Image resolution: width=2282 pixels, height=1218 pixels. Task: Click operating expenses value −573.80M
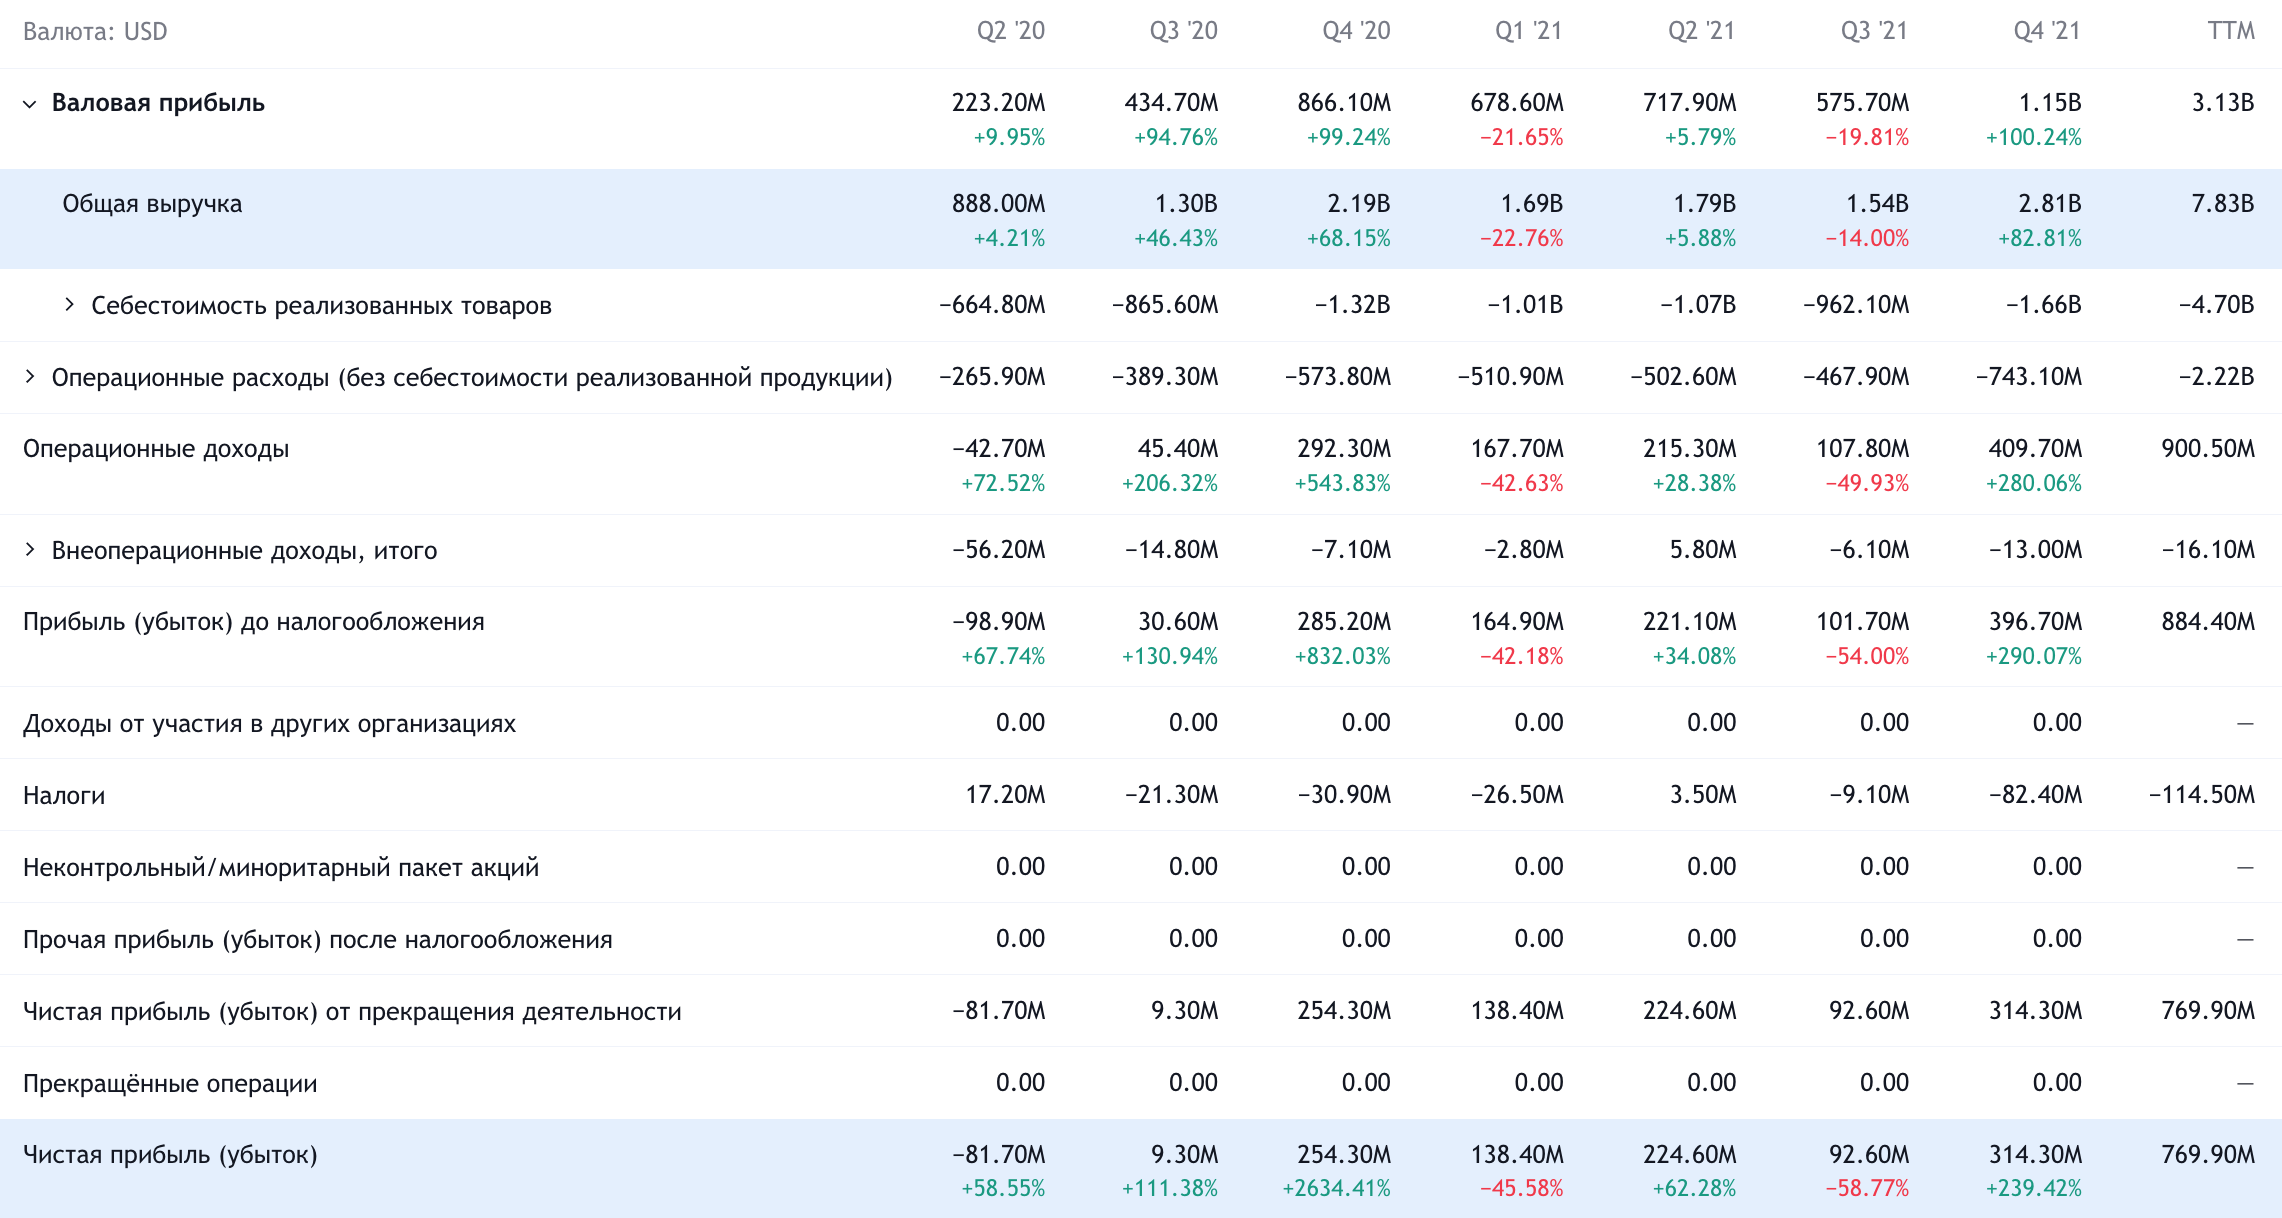click(x=1338, y=377)
